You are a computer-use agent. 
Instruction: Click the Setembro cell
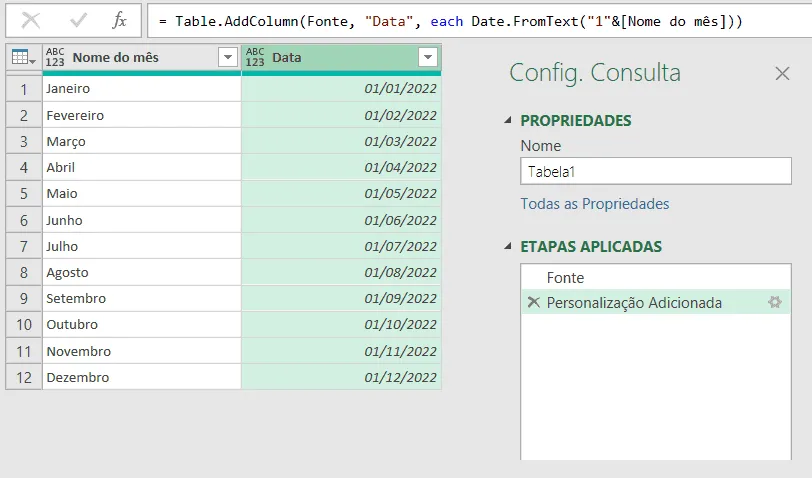click(x=141, y=298)
